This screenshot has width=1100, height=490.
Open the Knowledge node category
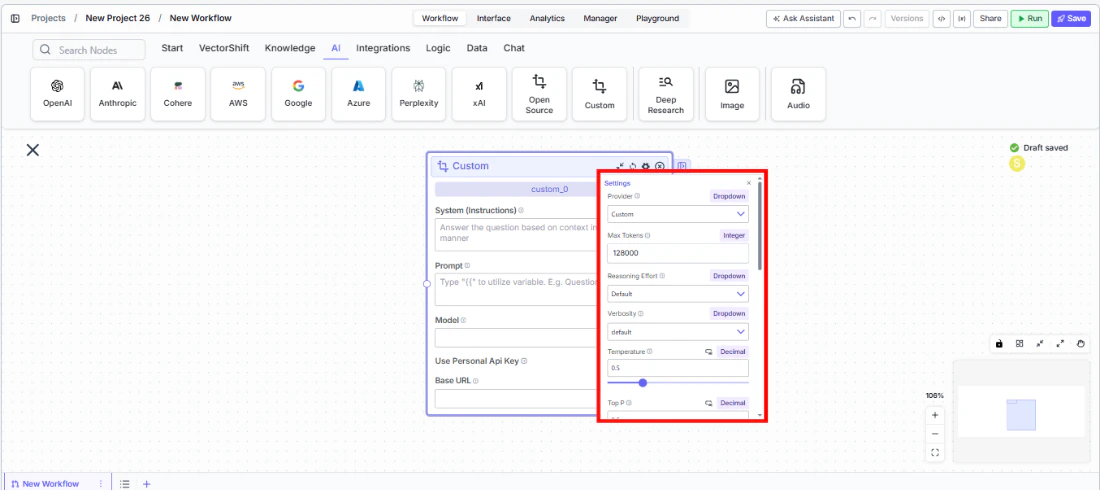click(x=290, y=48)
